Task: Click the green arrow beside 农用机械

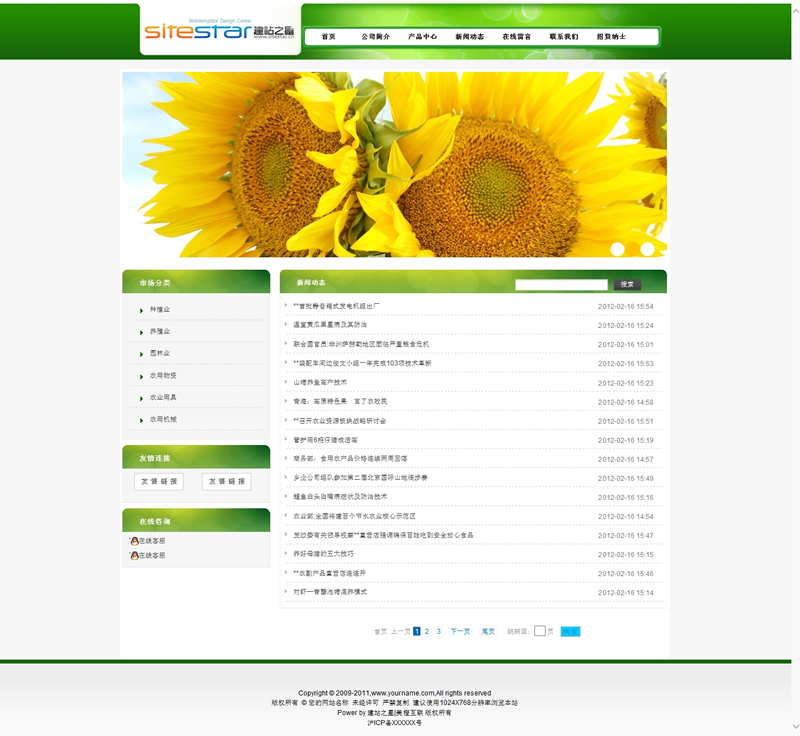Action: [x=141, y=420]
